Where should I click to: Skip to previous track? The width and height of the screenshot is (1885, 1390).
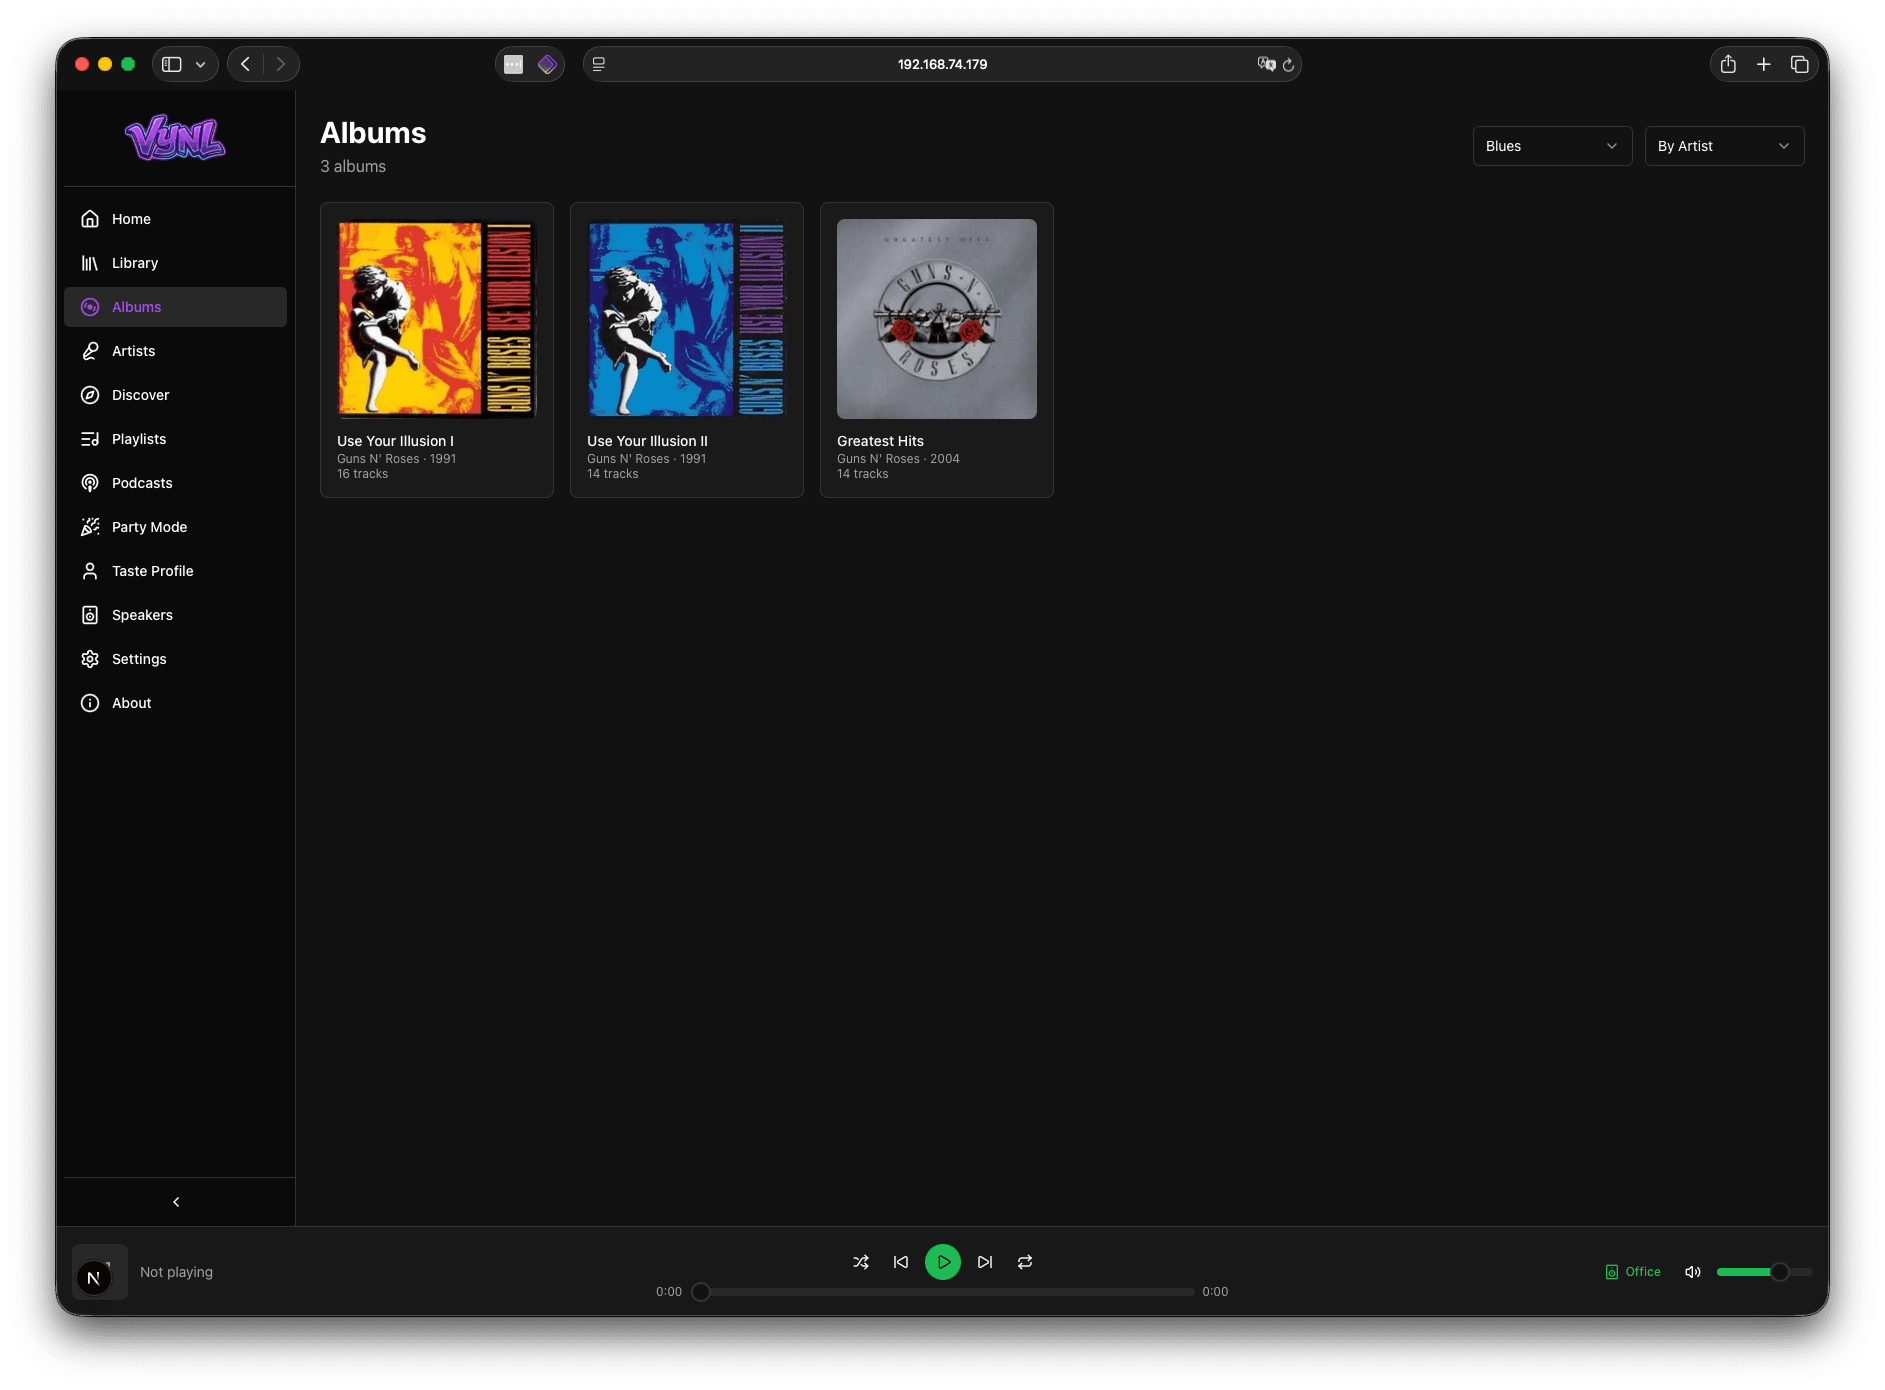pyautogui.click(x=901, y=1262)
